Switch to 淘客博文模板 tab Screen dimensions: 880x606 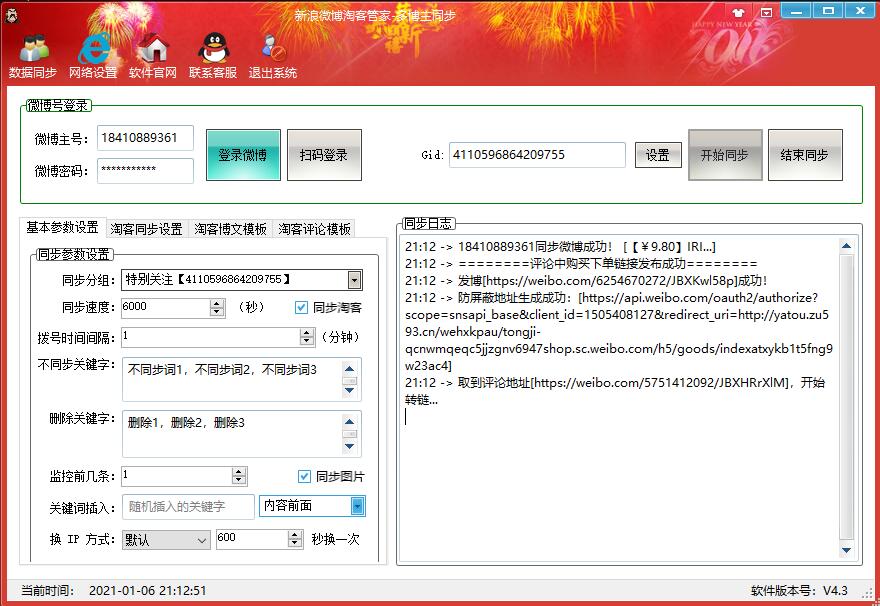(231, 229)
